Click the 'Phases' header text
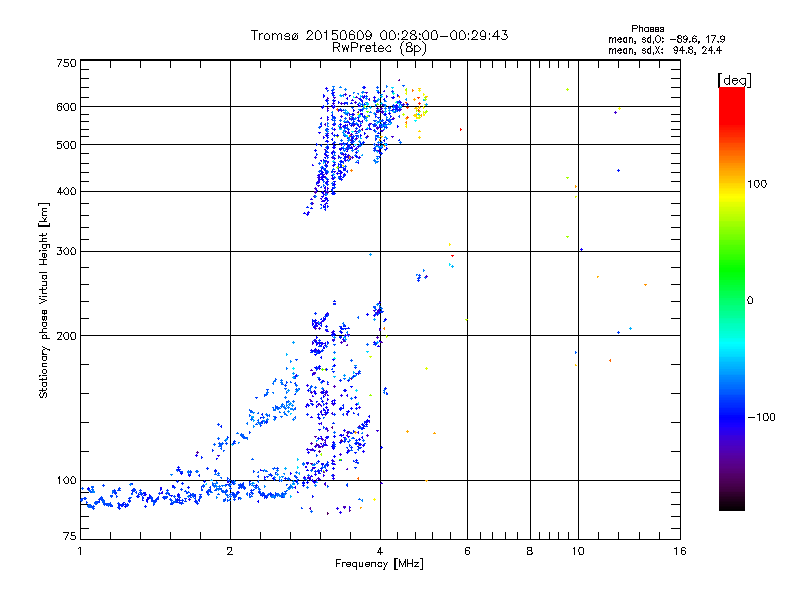The image size is (800, 600). 647,29
